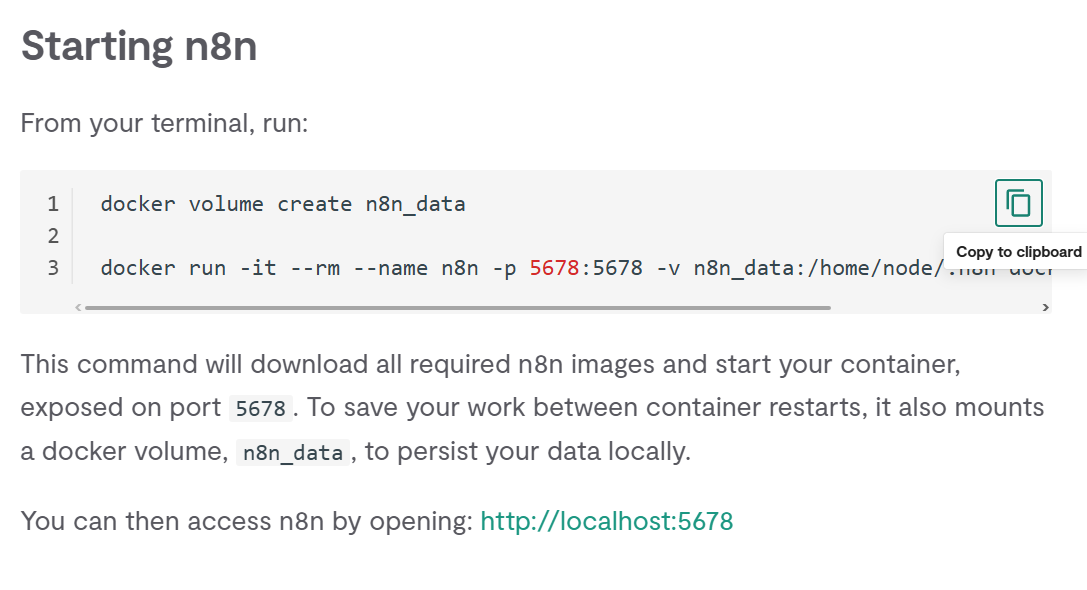Copy the code block to clipboard
This screenshot has width=1087, height=590.
pyautogui.click(x=1018, y=203)
